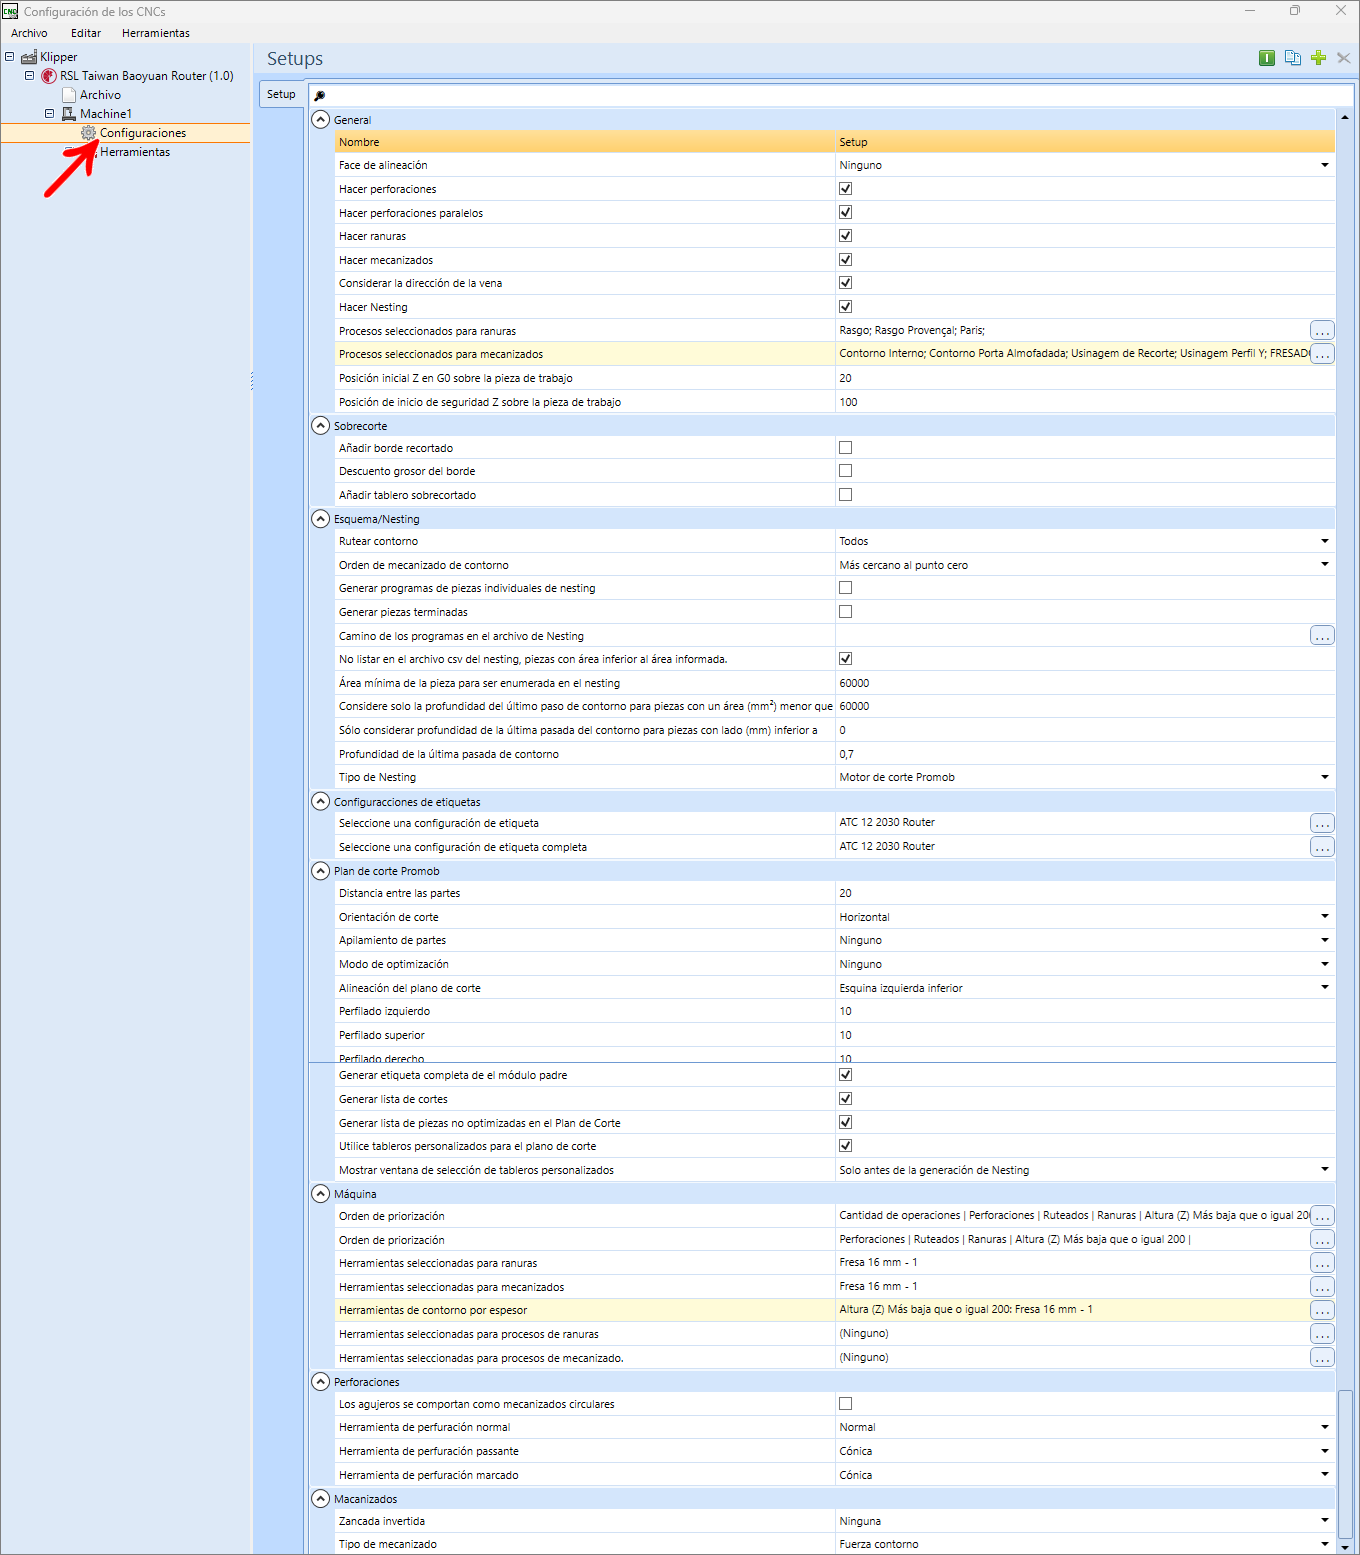Open 'Mostrar ventana de selección de tableros' dropdown

pyautogui.click(x=1324, y=1170)
